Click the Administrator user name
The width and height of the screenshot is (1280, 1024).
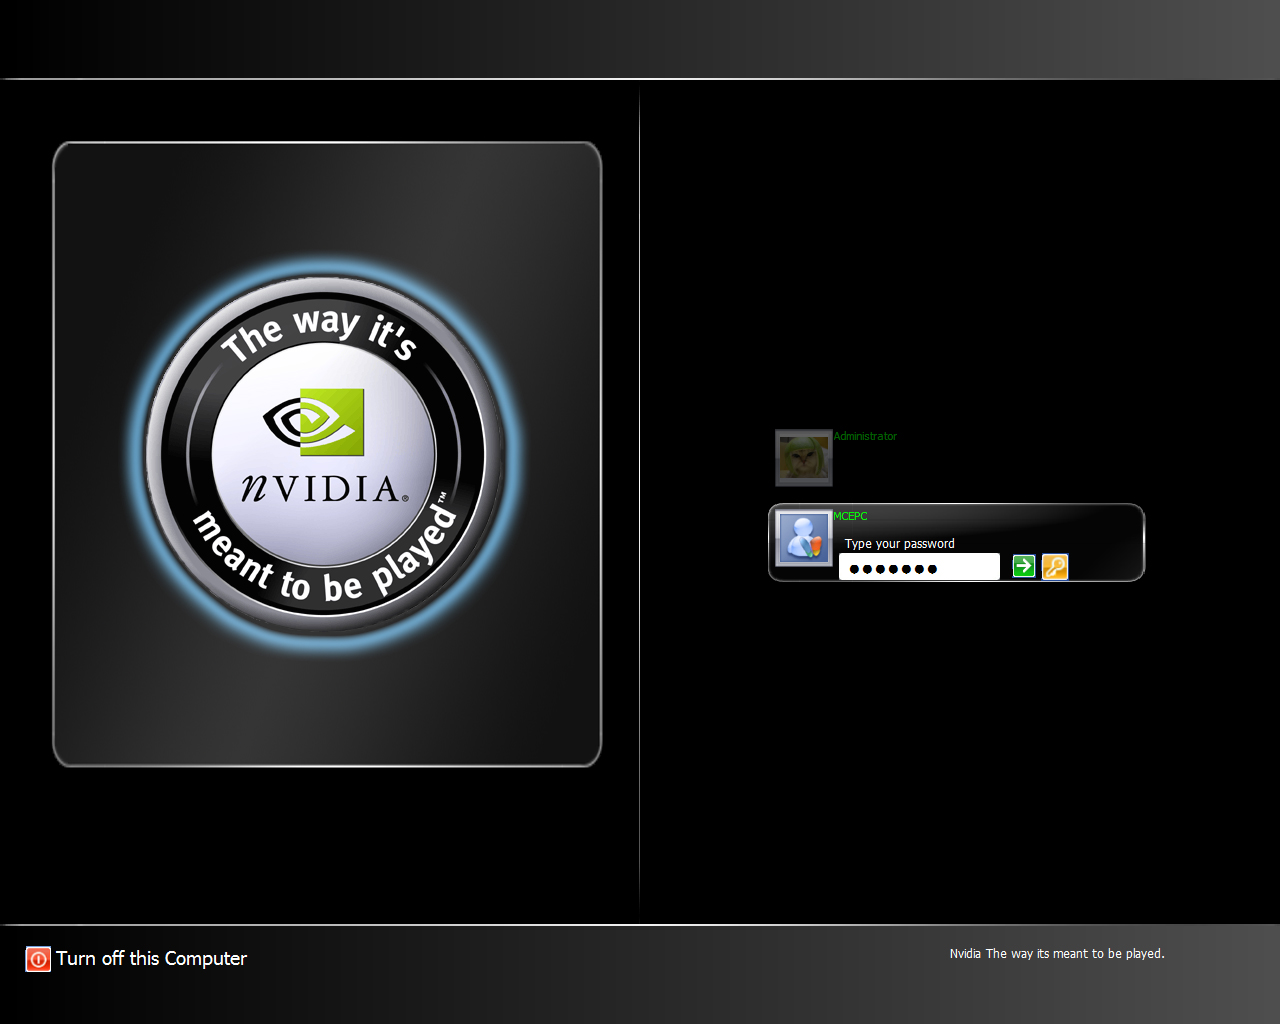coord(865,436)
